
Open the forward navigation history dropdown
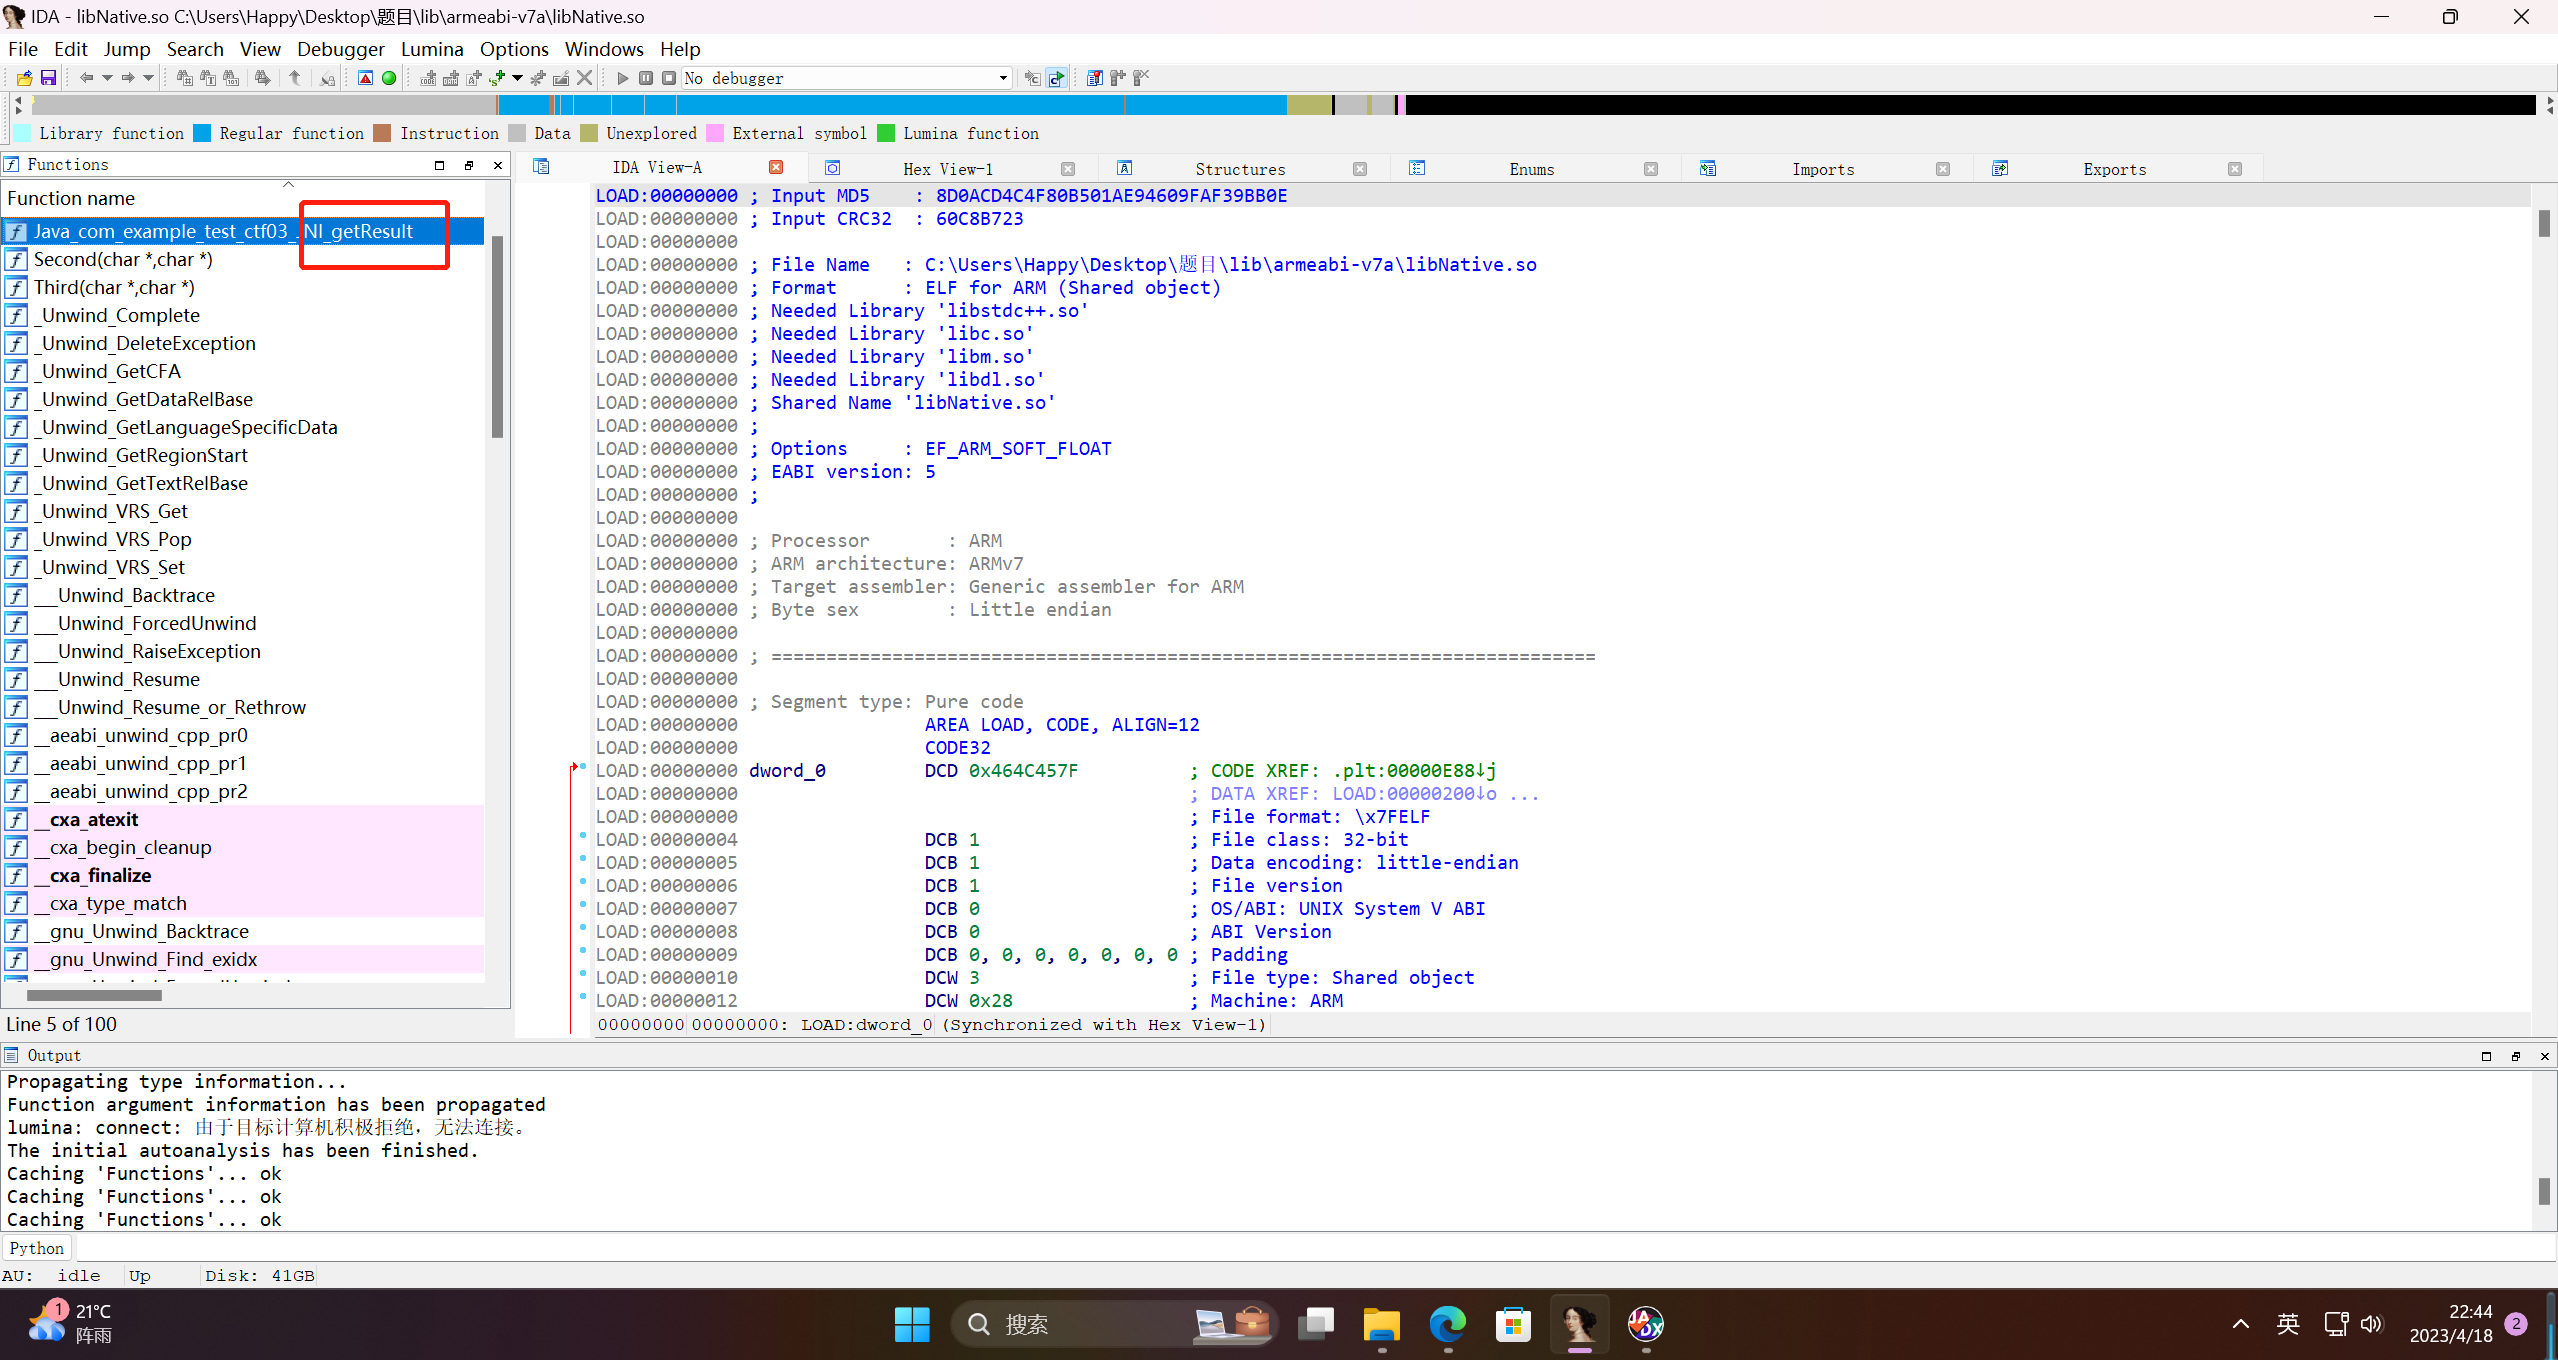point(148,78)
